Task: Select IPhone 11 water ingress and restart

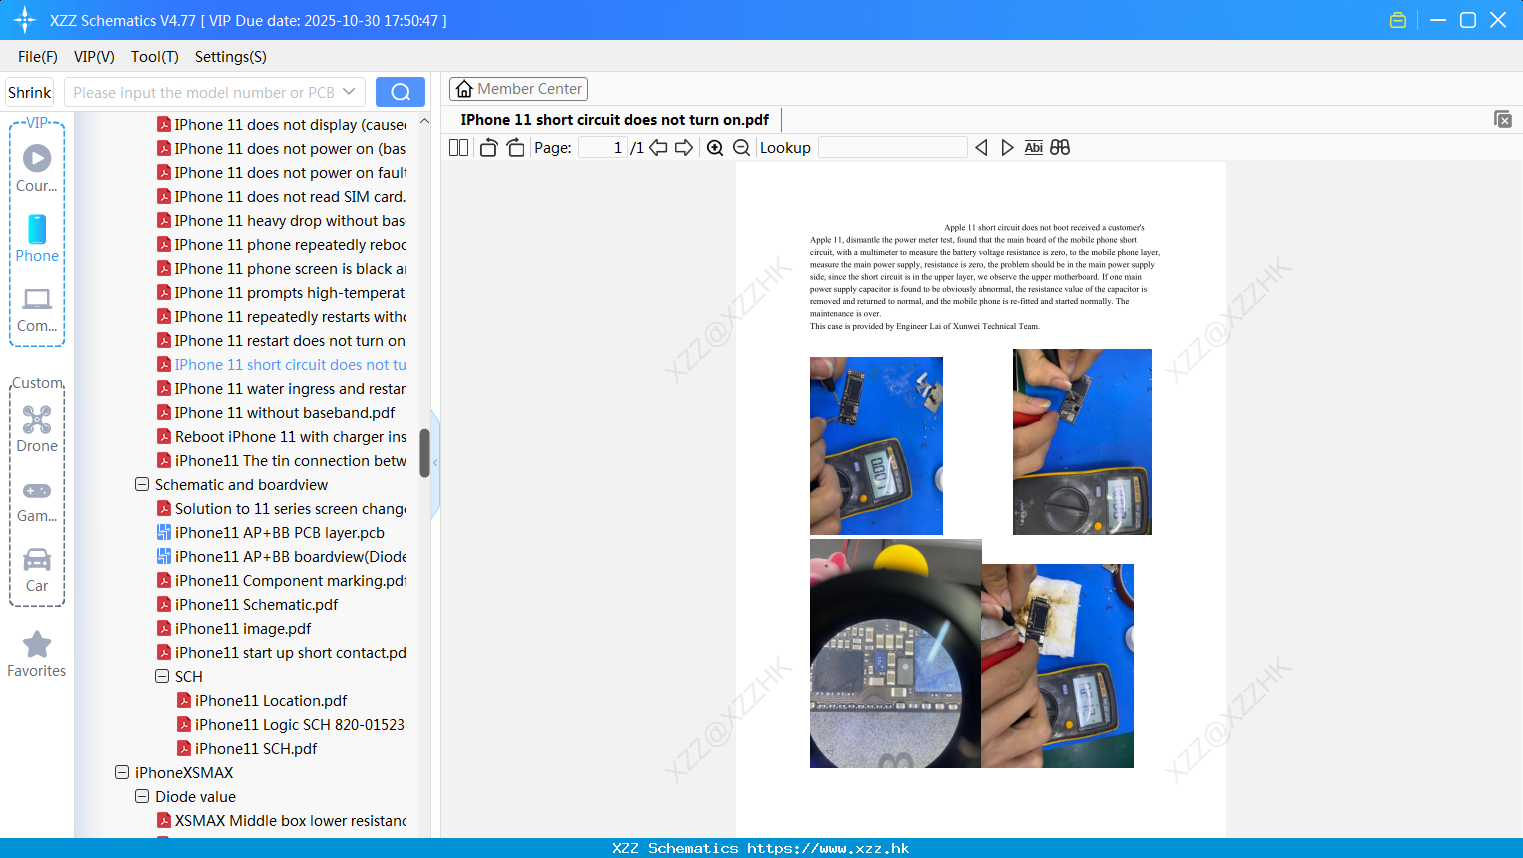Action: 290,388
